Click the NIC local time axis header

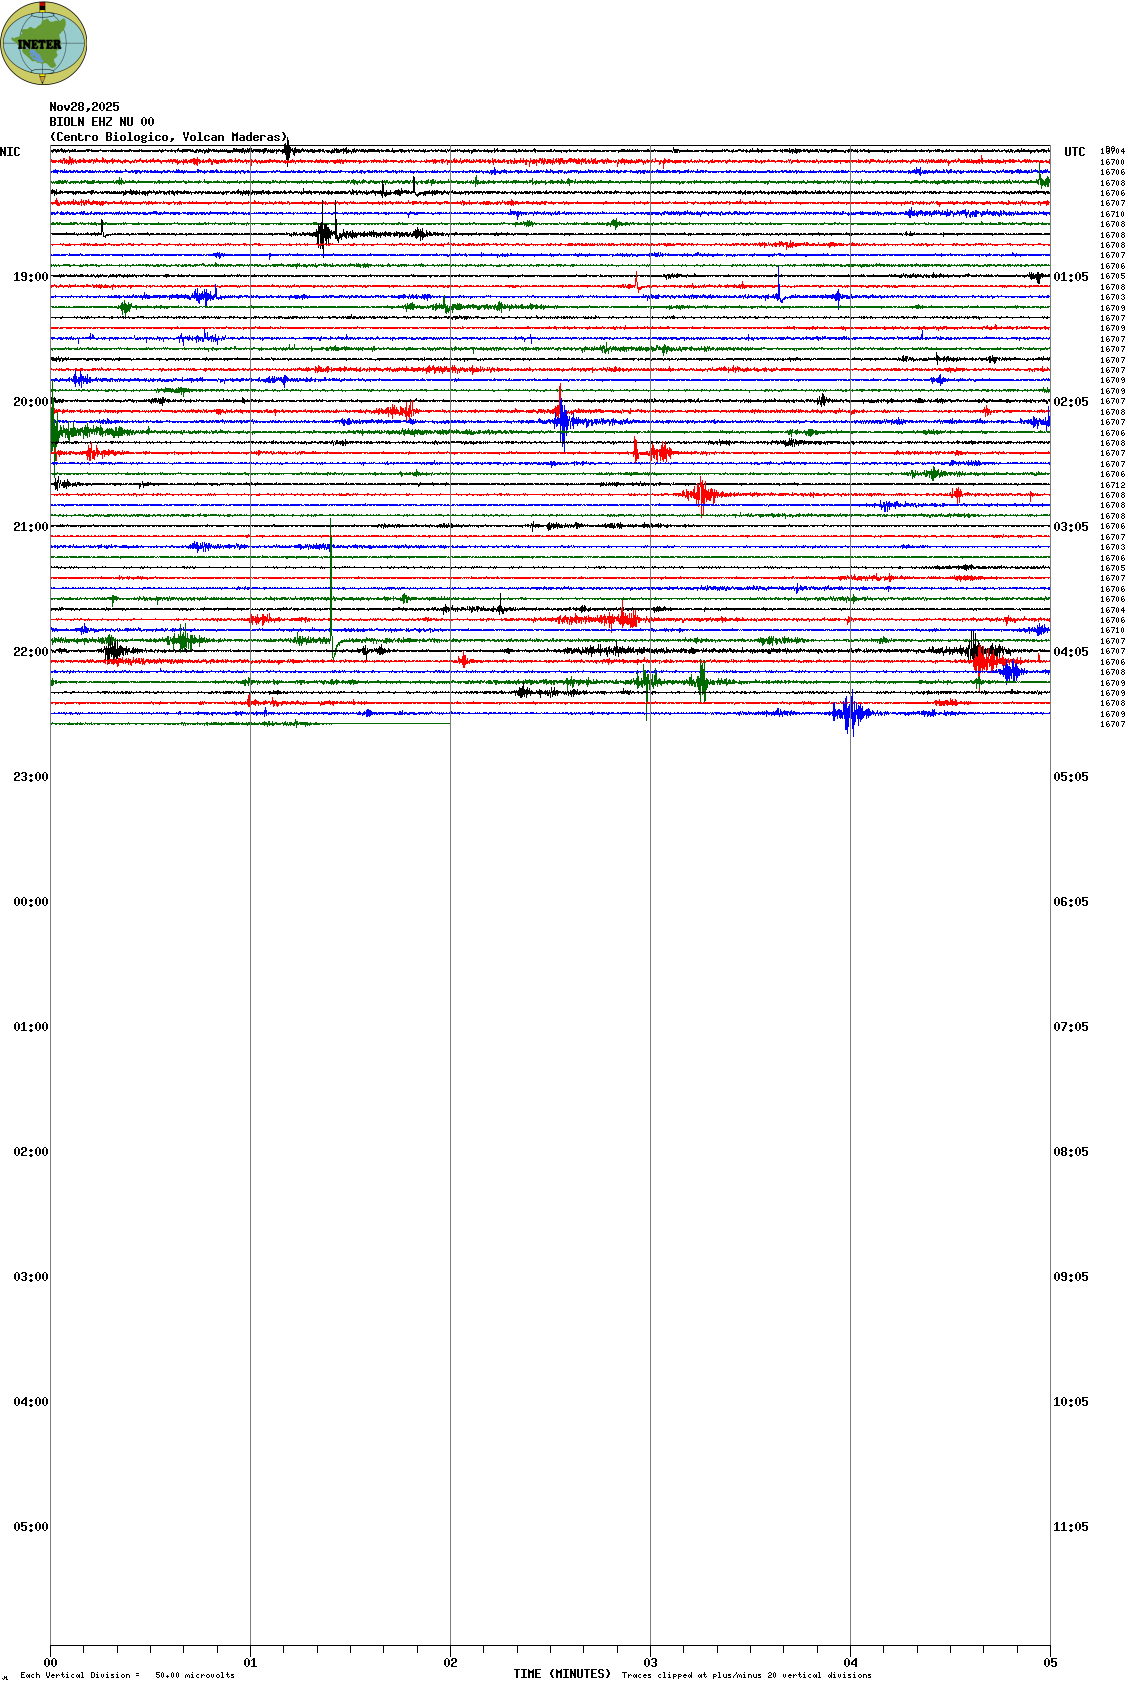tap(10, 152)
